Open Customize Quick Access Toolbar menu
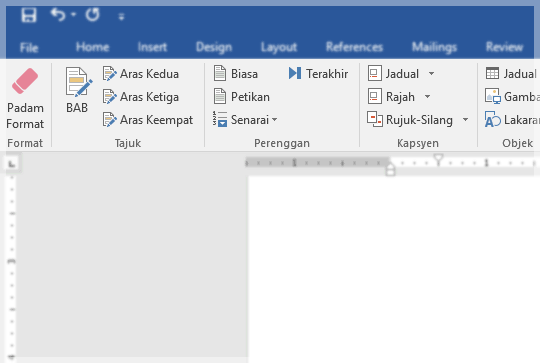Viewport: 540px width, 363px height. coord(121,17)
